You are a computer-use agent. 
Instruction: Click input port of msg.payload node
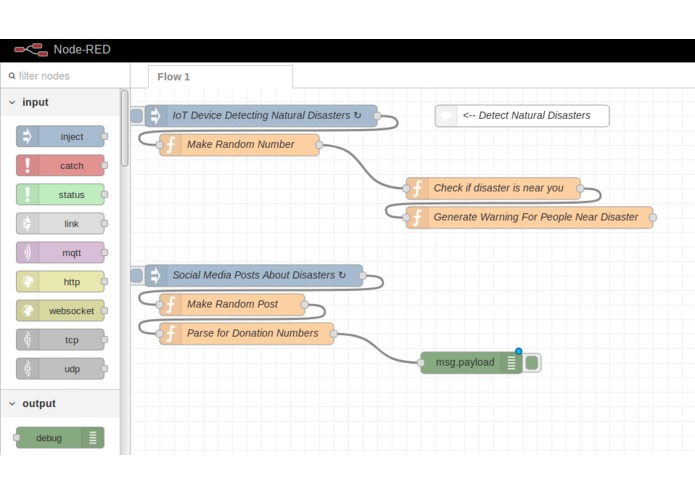tap(421, 363)
